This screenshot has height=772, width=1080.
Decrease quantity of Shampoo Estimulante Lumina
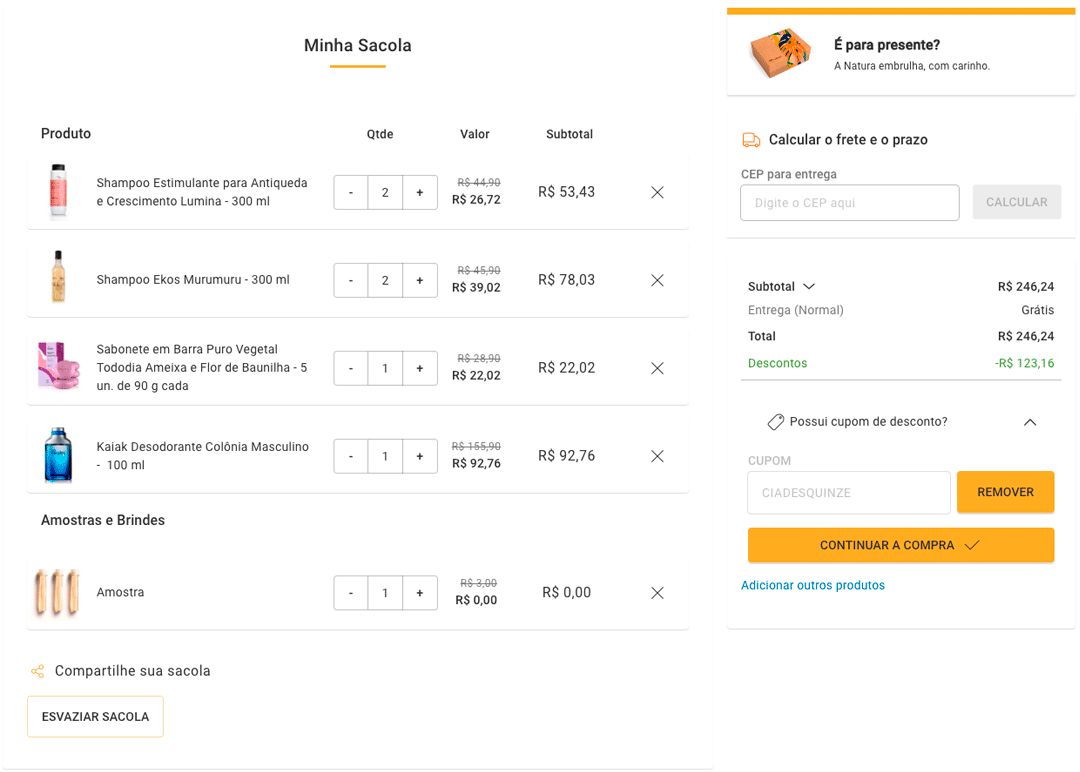(351, 192)
